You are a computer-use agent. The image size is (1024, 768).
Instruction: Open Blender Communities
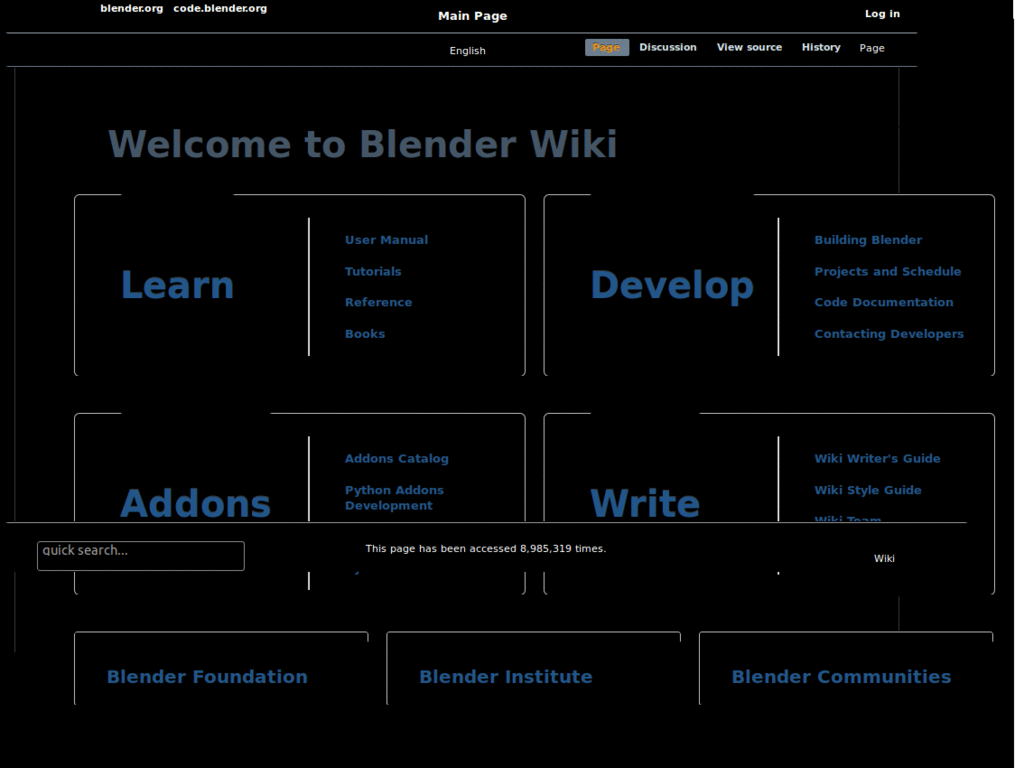pyautogui.click(x=842, y=676)
